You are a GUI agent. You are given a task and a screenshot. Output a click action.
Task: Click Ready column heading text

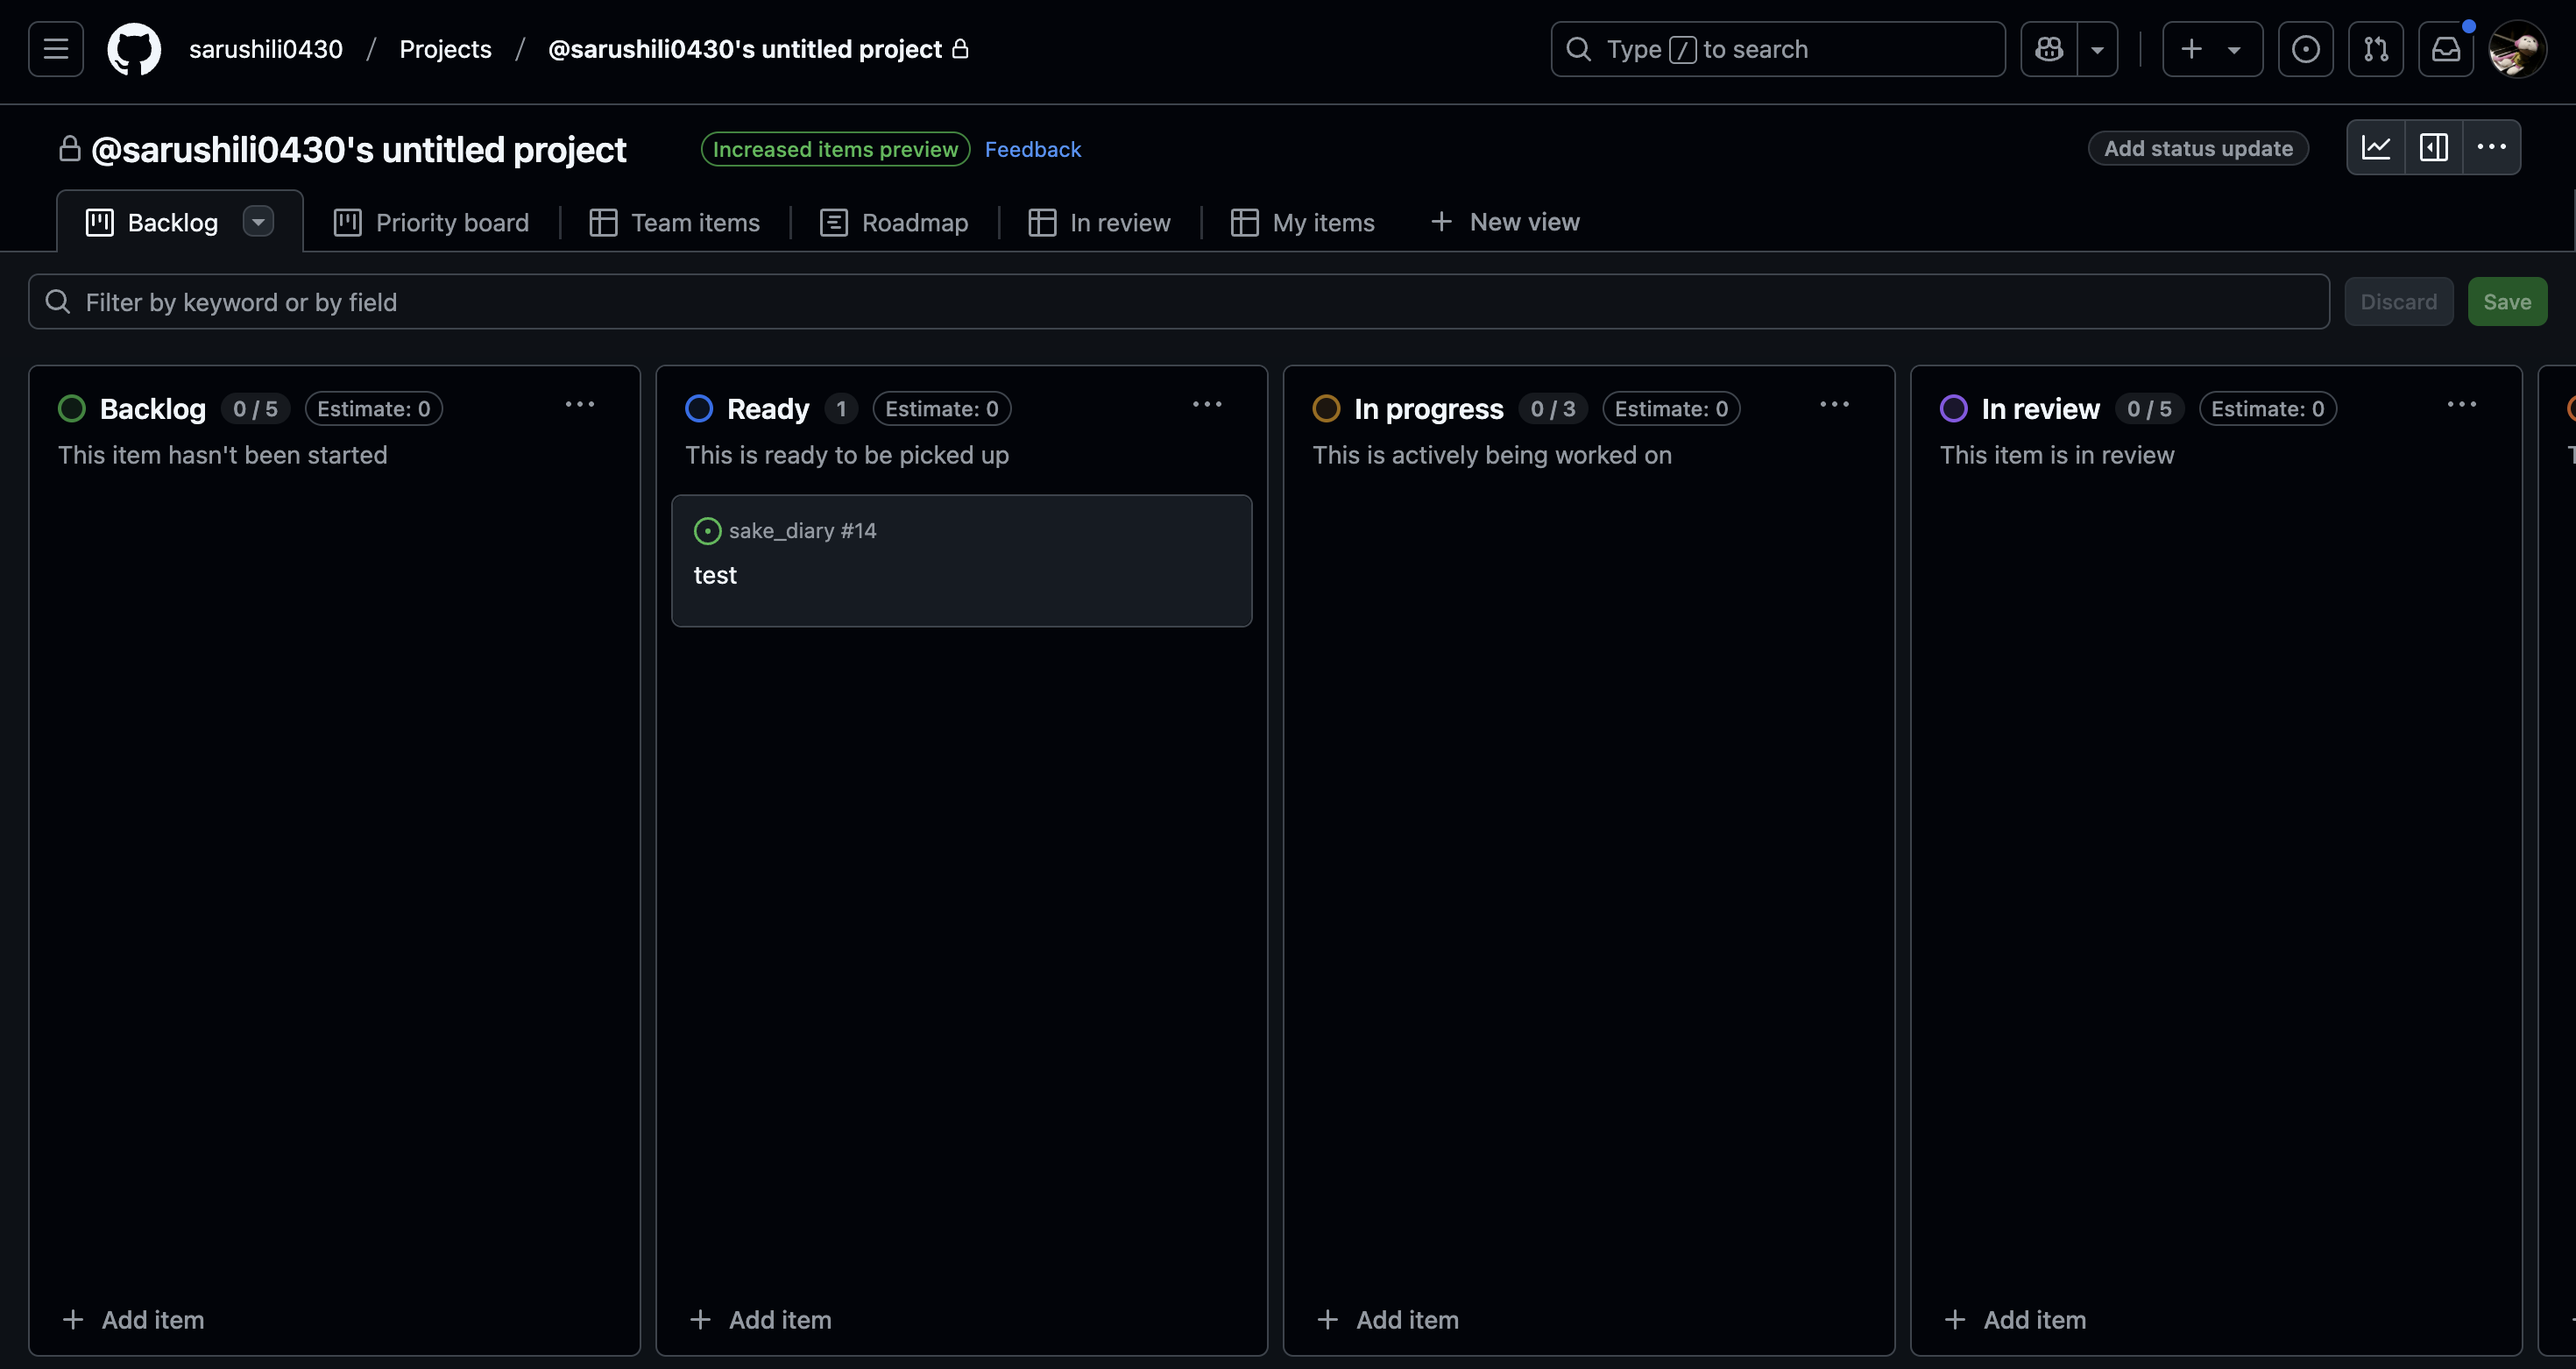[x=768, y=409]
